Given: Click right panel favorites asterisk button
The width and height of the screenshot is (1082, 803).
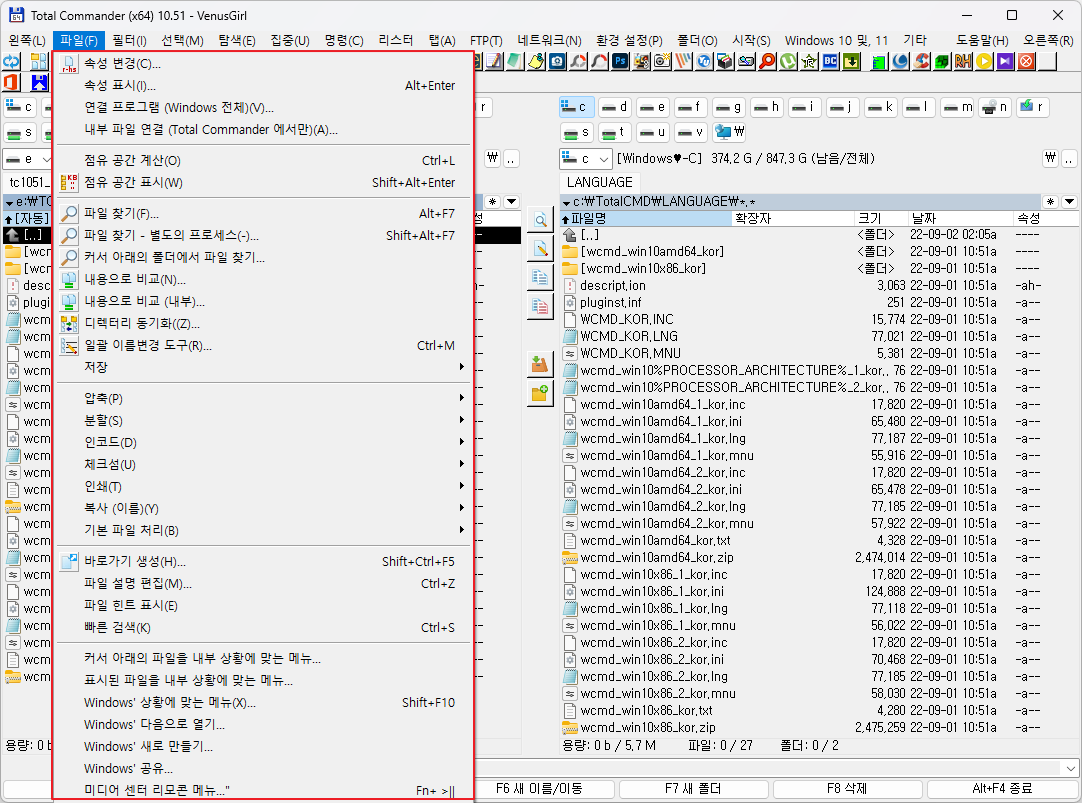Looking at the screenshot, I should click(1050, 201).
